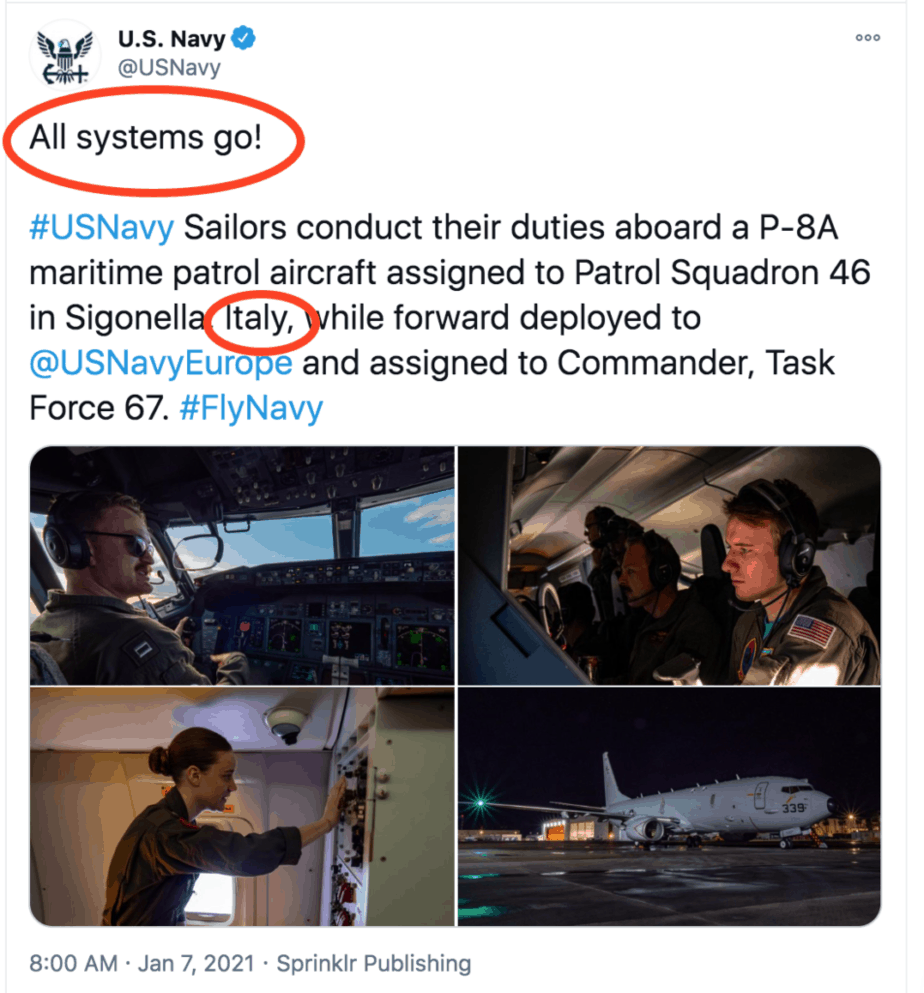Click the "All systems go!" text

point(145,137)
